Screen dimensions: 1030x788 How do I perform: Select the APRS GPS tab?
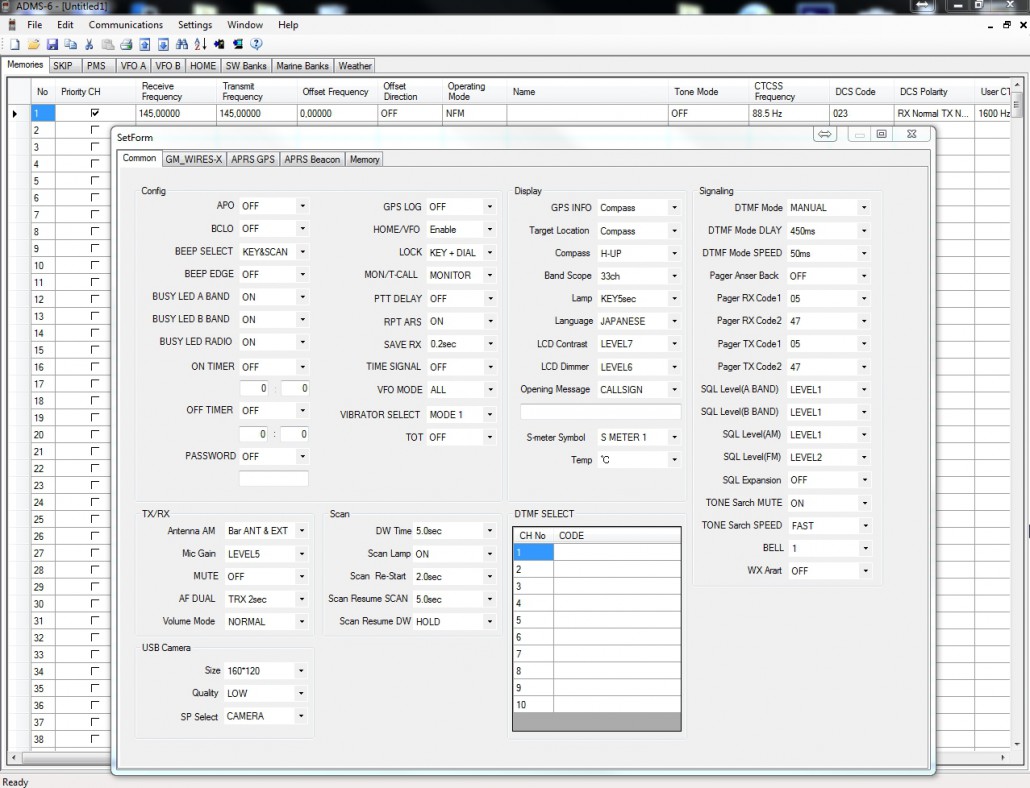[x=253, y=159]
